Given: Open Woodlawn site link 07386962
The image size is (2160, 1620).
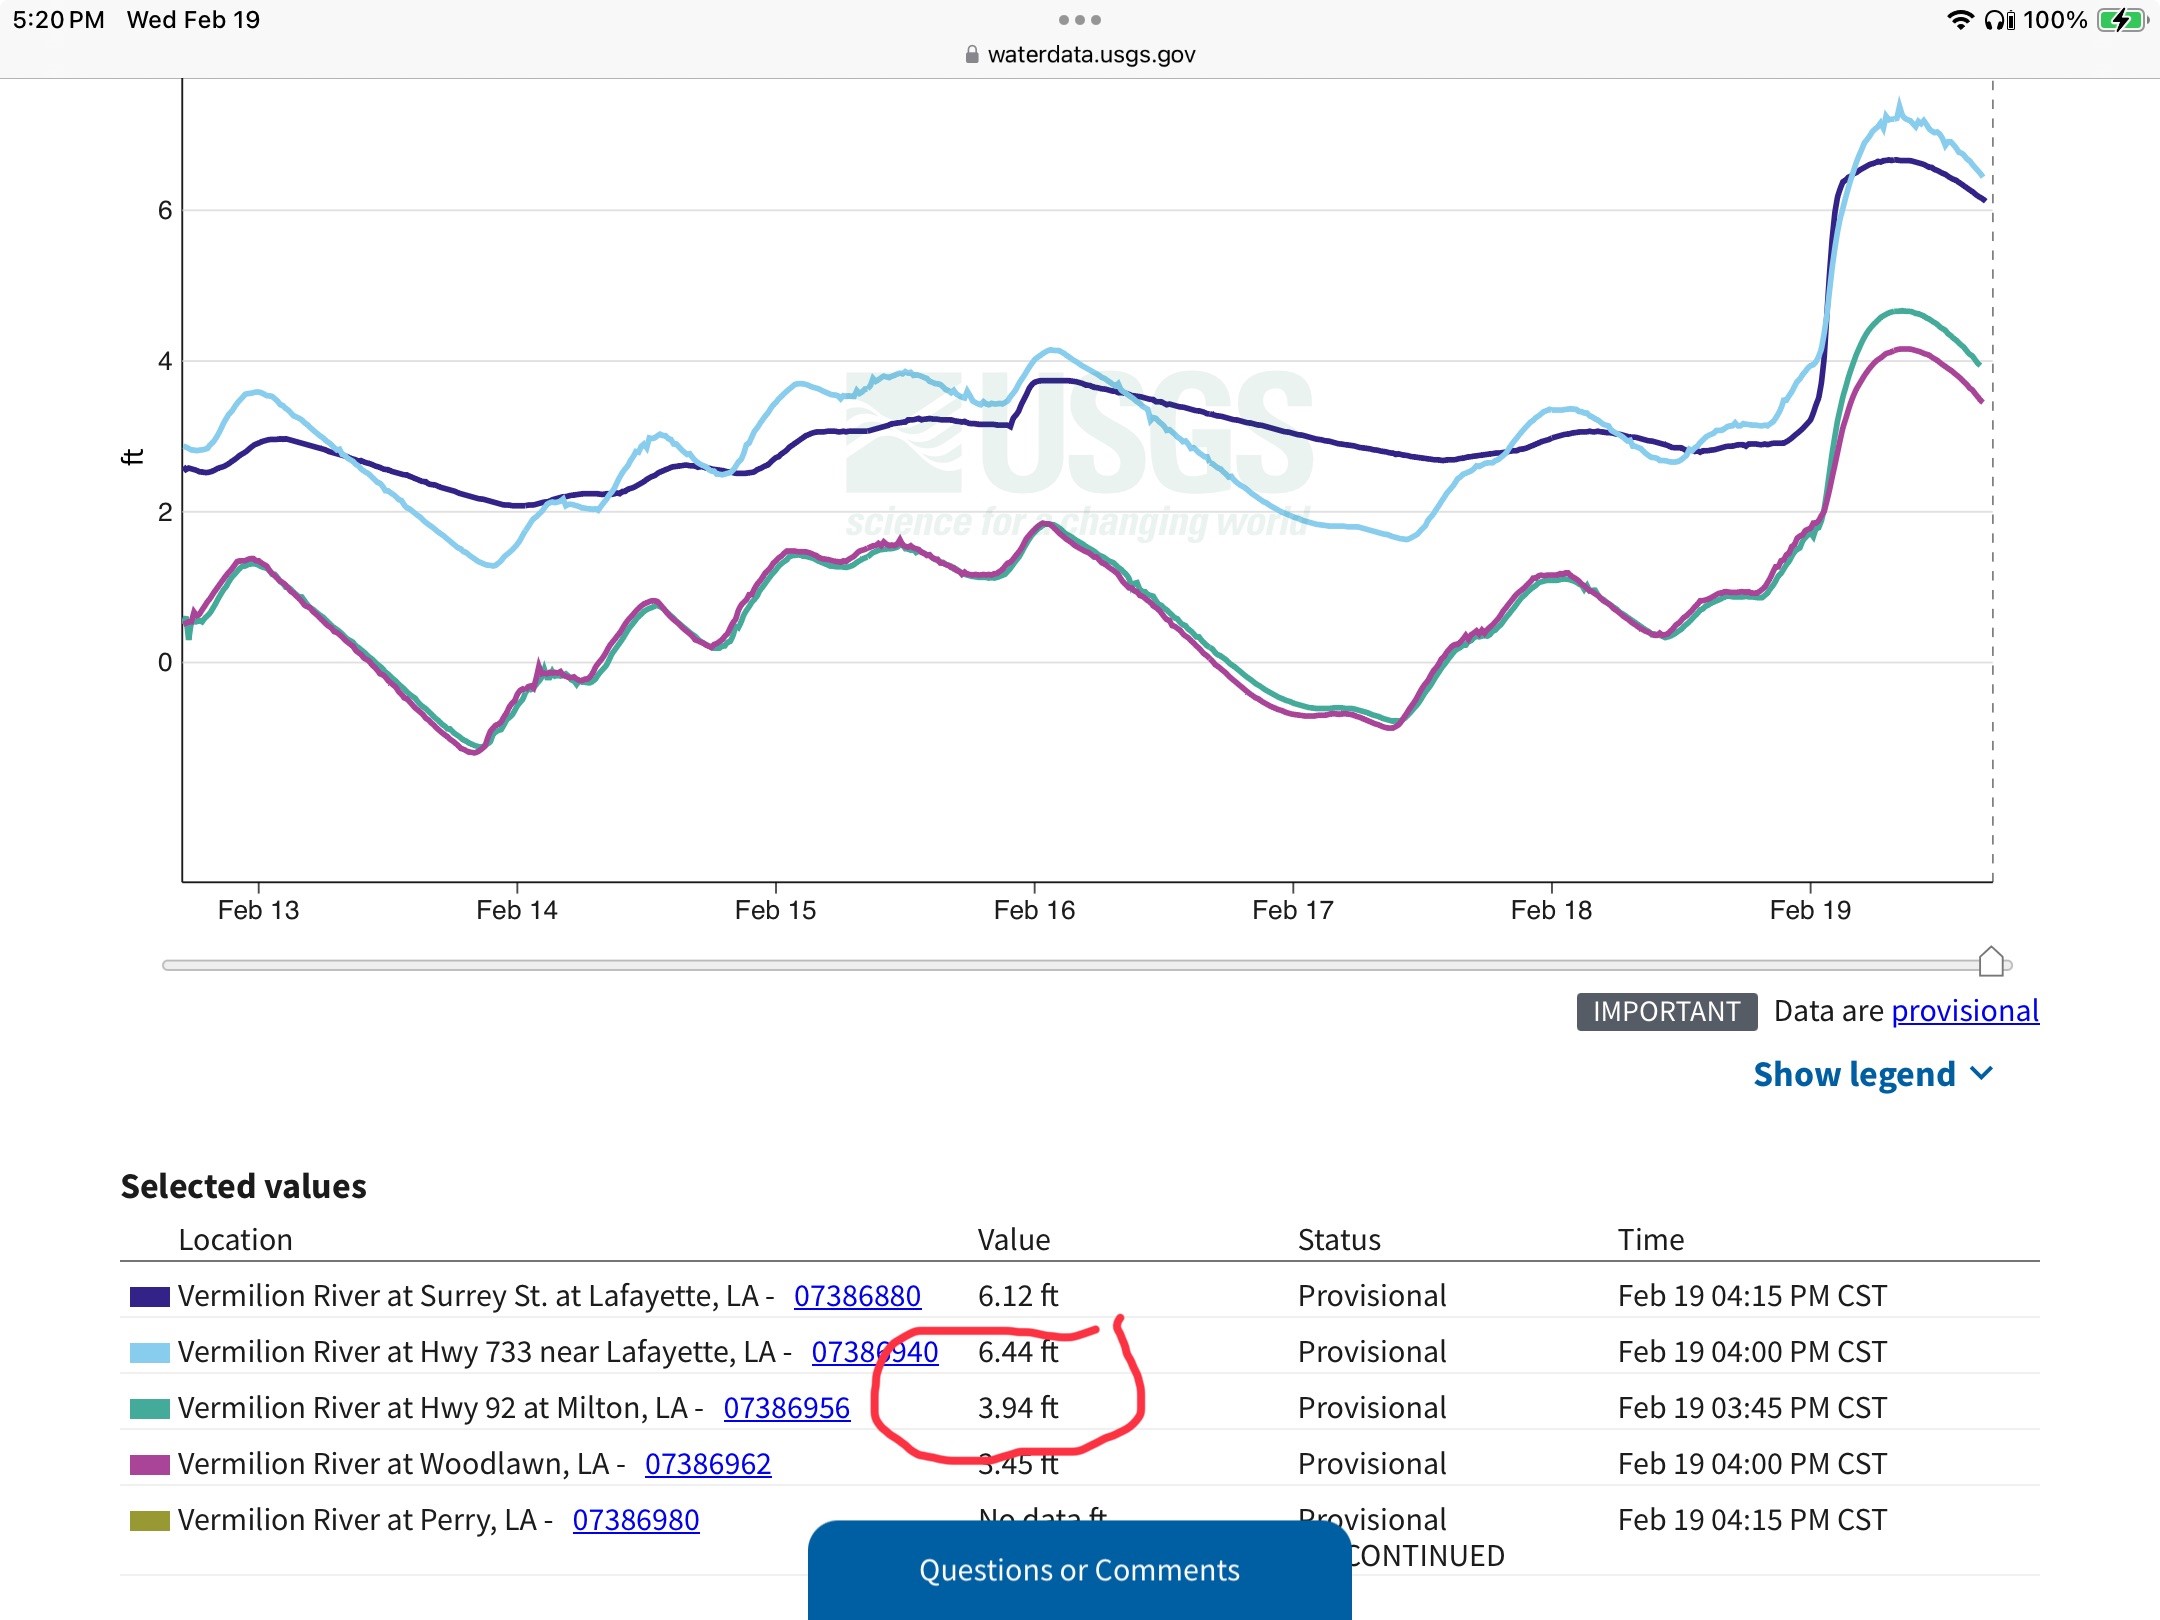Looking at the screenshot, I should 708,1464.
